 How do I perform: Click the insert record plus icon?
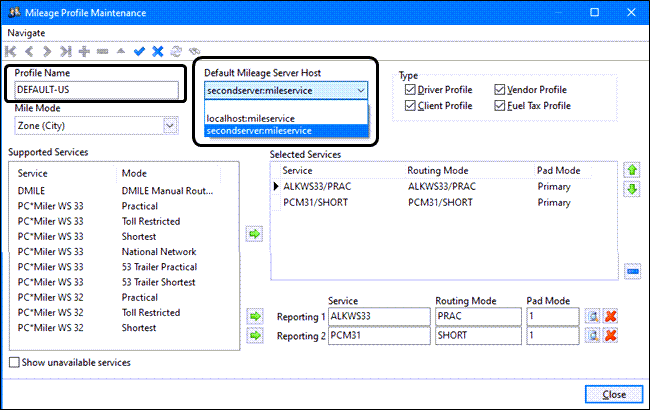pyautogui.click(x=84, y=50)
